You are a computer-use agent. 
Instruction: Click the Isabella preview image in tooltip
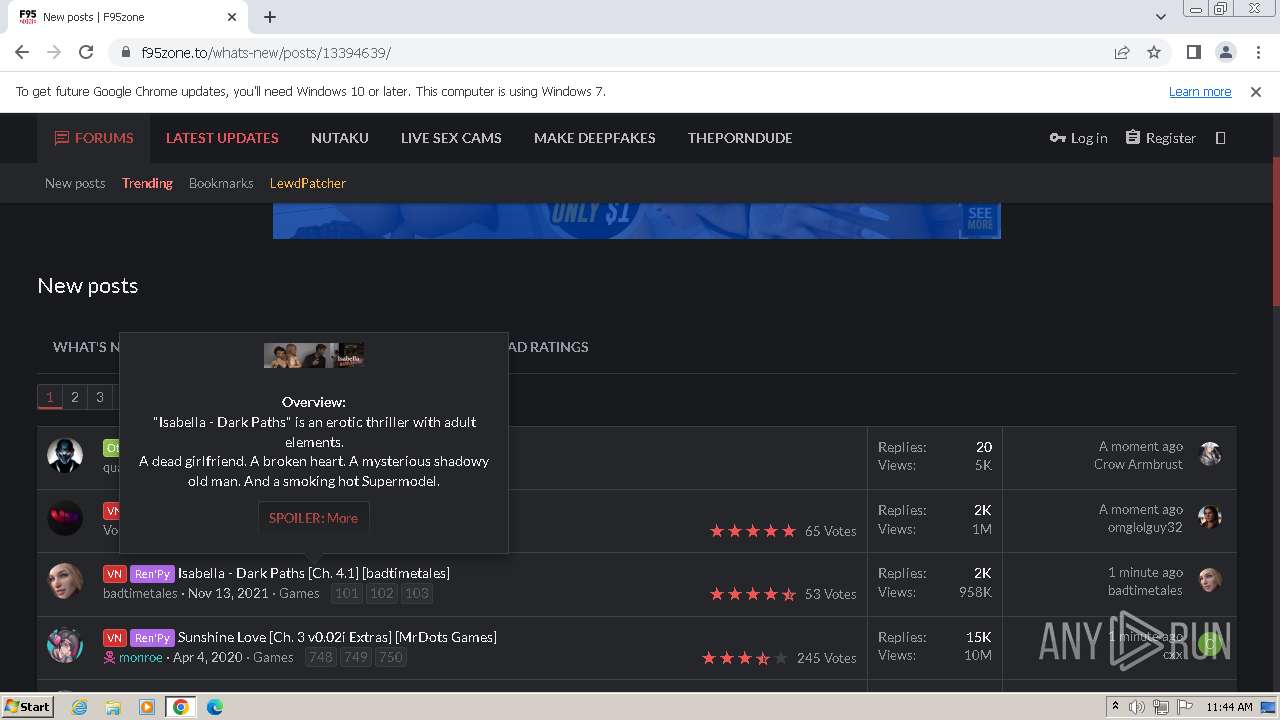pyautogui.click(x=314, y=355)
